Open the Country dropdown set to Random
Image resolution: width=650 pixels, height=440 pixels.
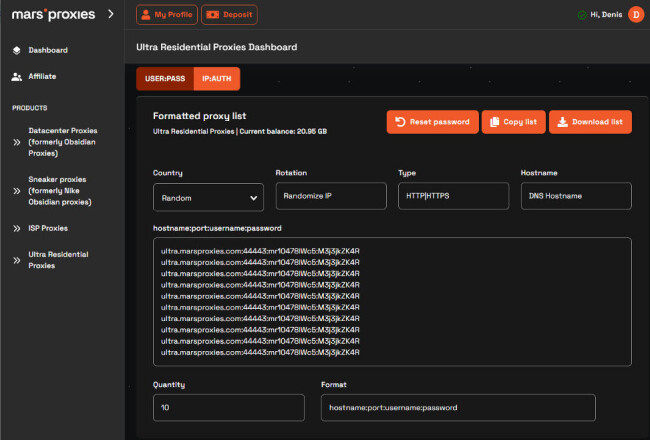click(x=208, y=198)
